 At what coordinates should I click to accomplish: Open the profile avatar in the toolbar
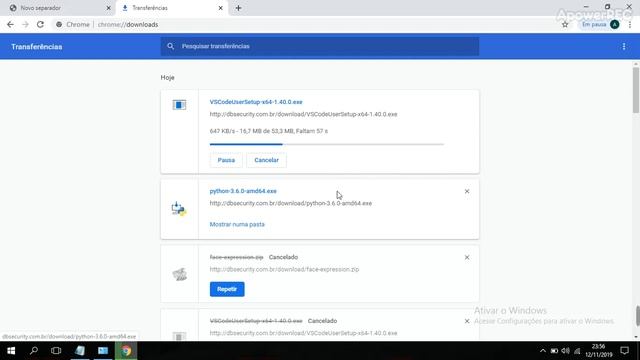tap(614, 24)
